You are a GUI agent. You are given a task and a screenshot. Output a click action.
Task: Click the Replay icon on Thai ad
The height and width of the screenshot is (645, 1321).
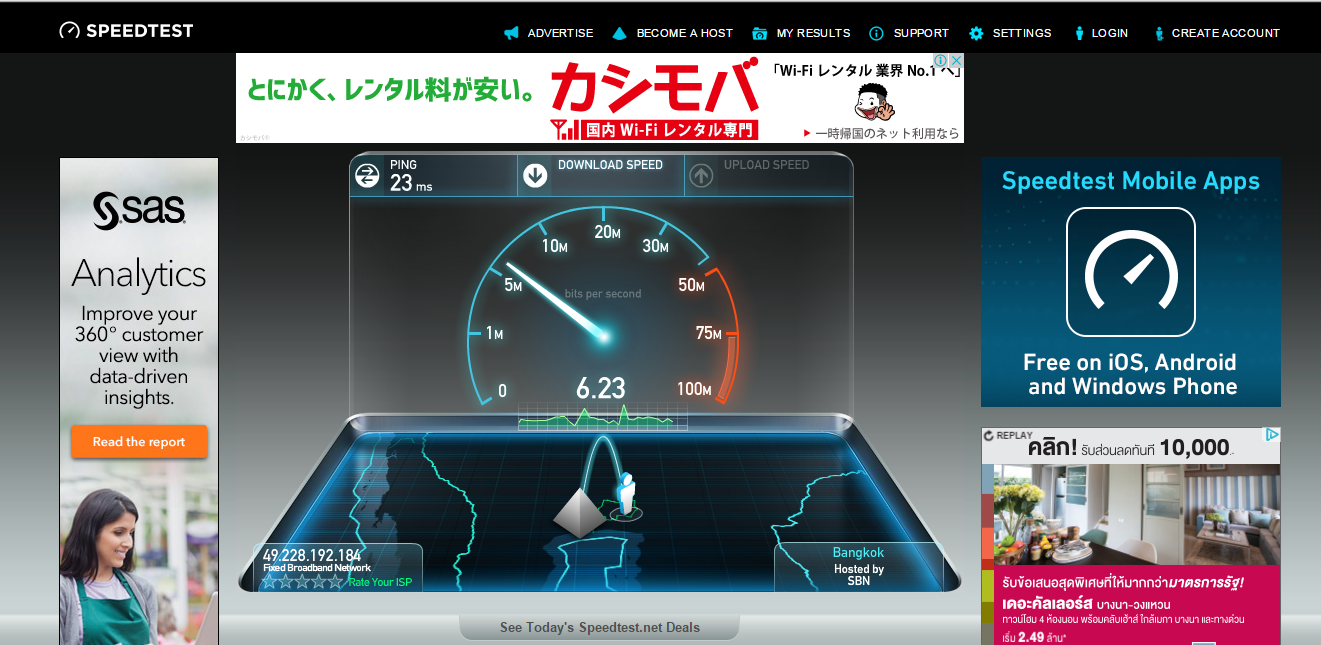[x=988, y=436]
